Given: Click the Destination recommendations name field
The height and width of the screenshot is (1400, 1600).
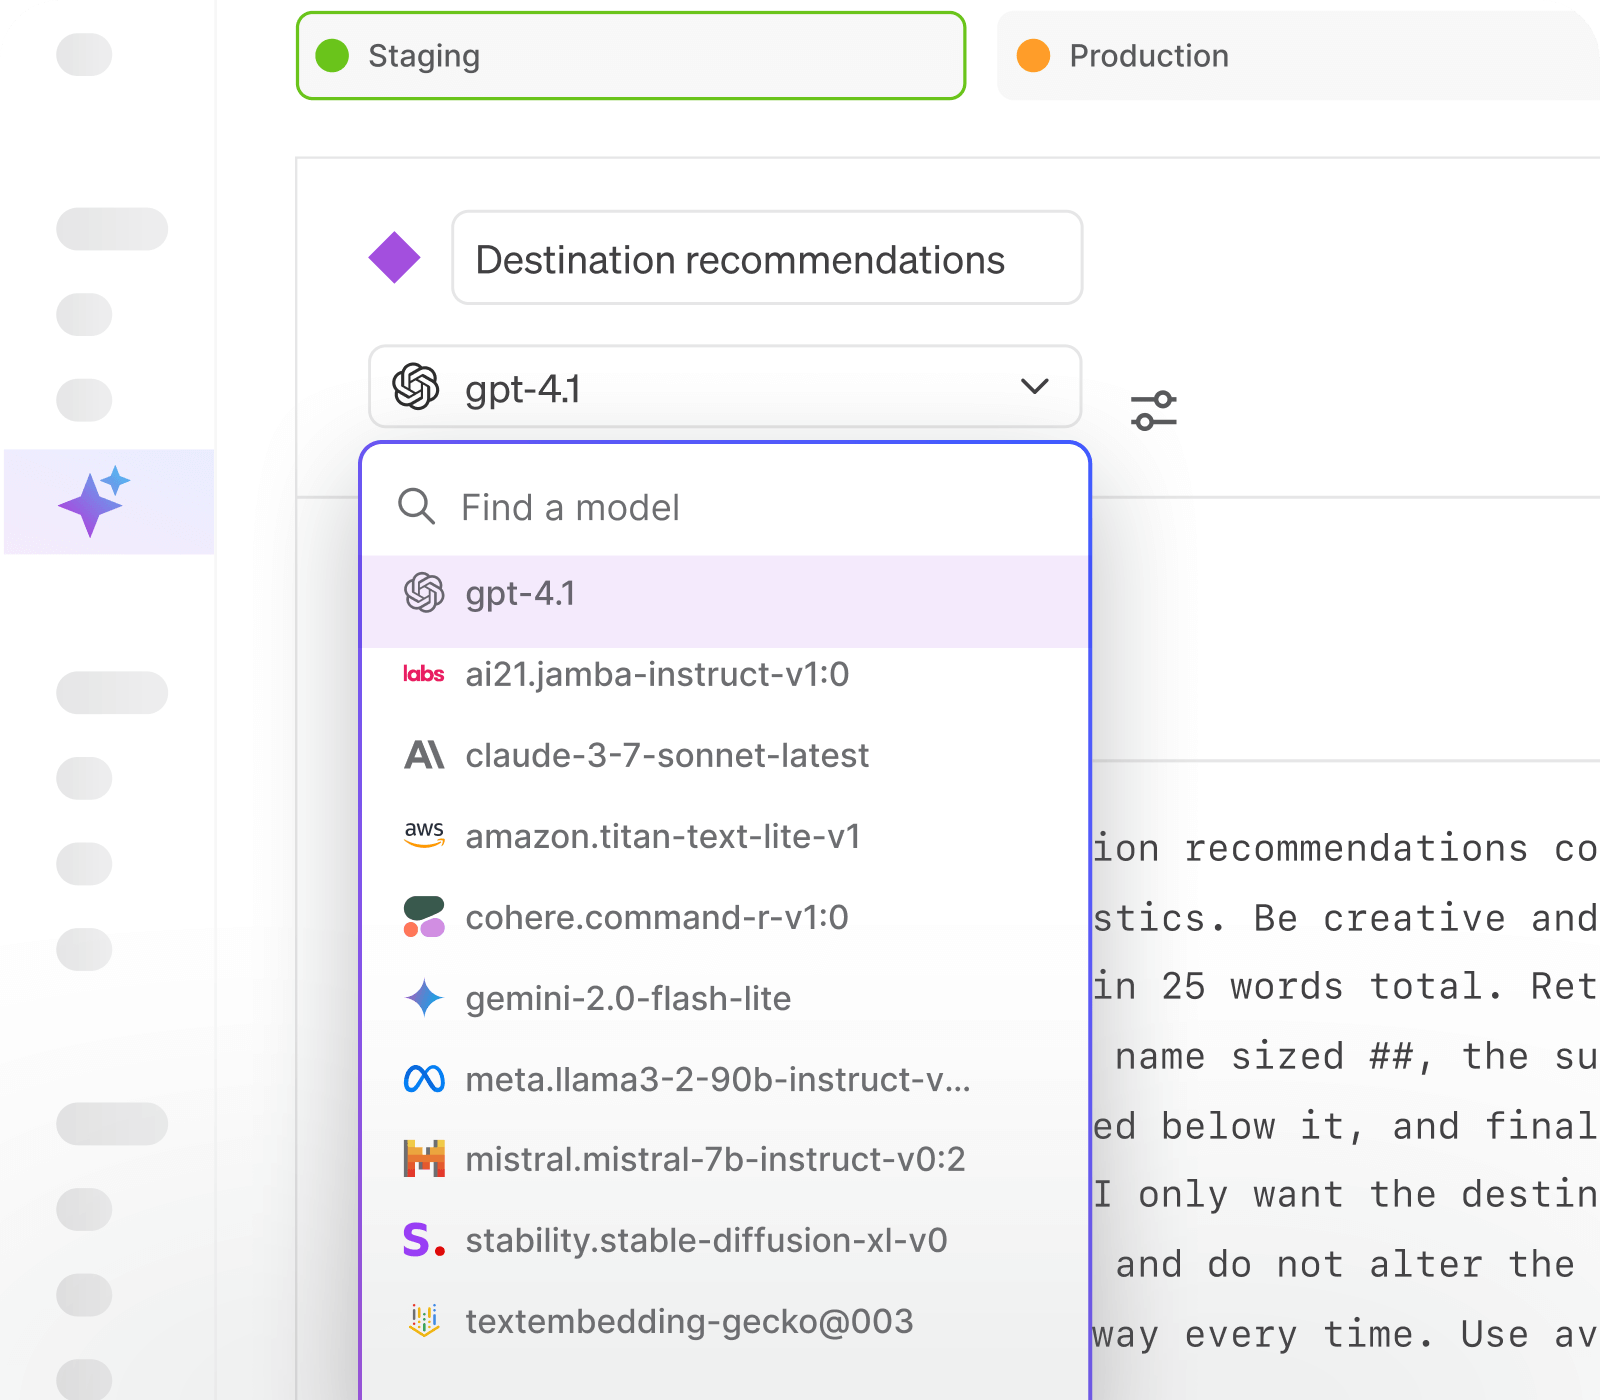Looking at the screenshot, I should [767, 258].
